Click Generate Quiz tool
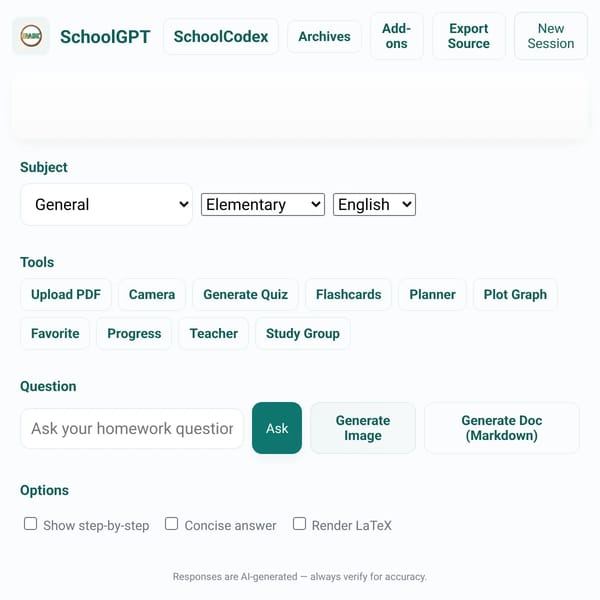This screenshot has height=600, width=600. click(245, 294)
